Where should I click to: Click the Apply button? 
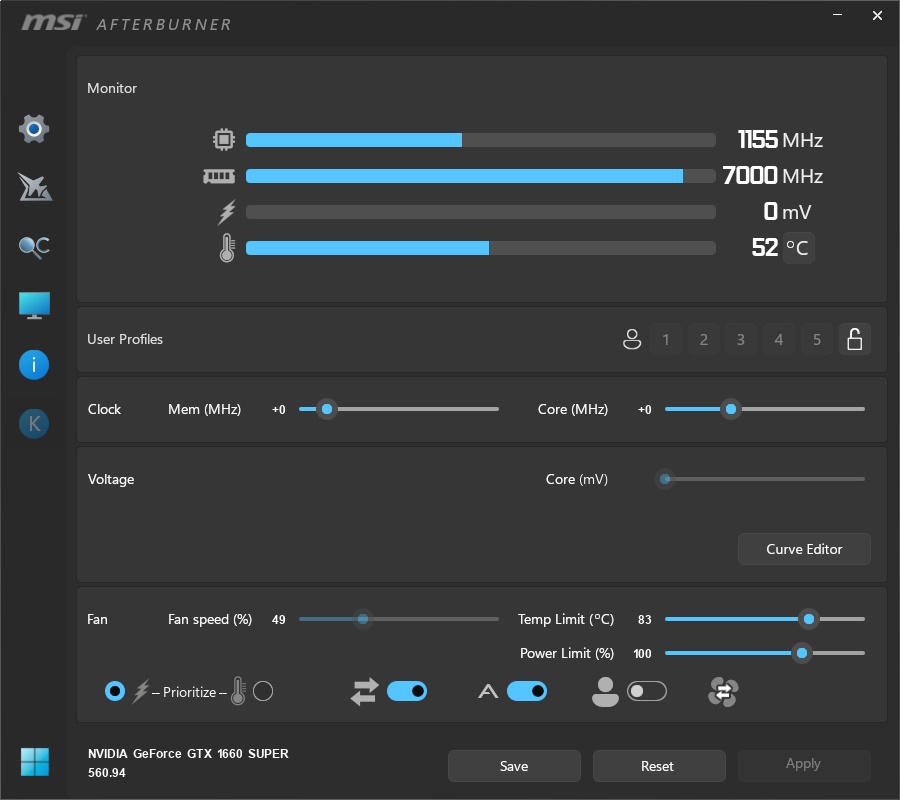point(804,765)
